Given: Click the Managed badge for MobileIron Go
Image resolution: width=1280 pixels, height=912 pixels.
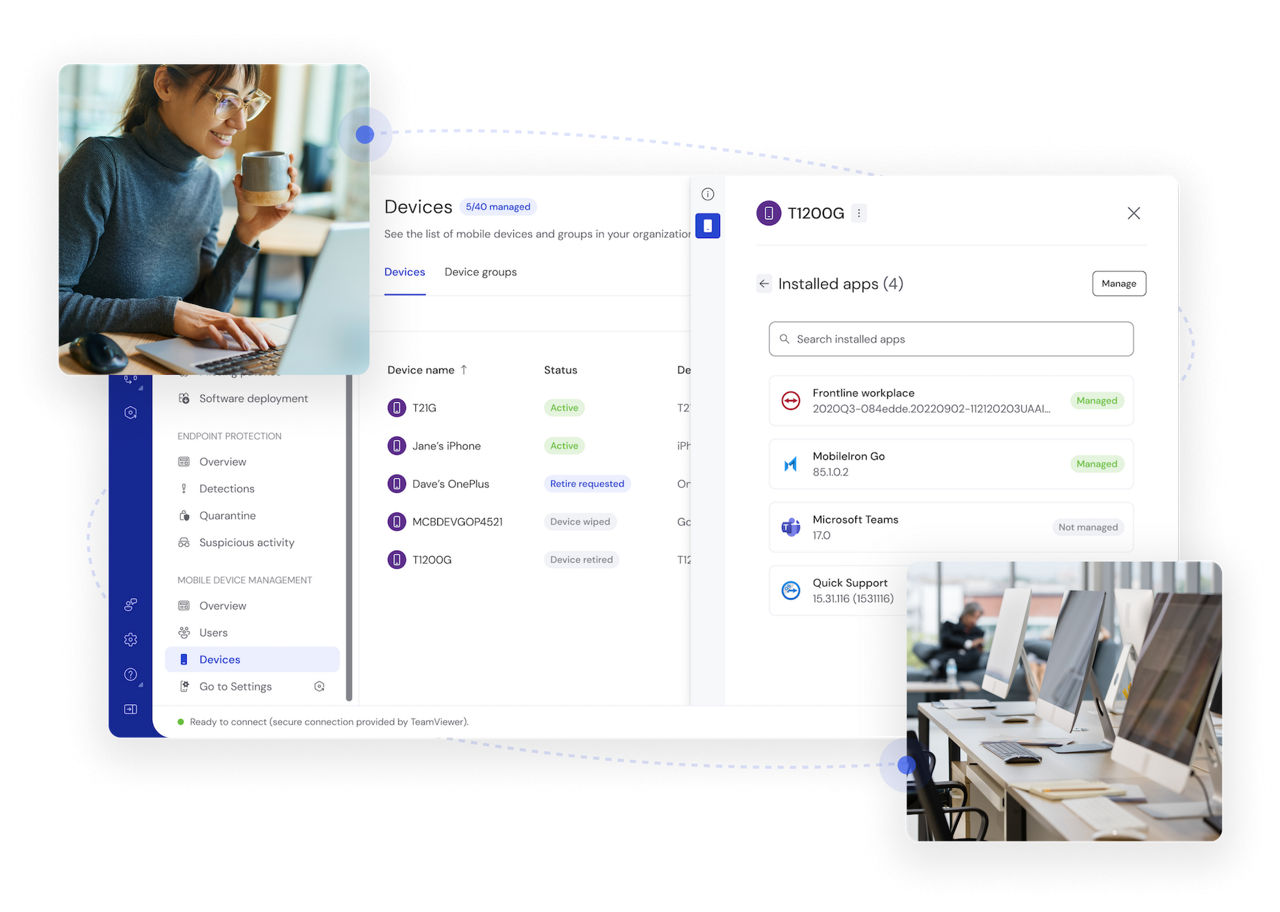Looking at the screenshot, I should (x=1097, y=464).
